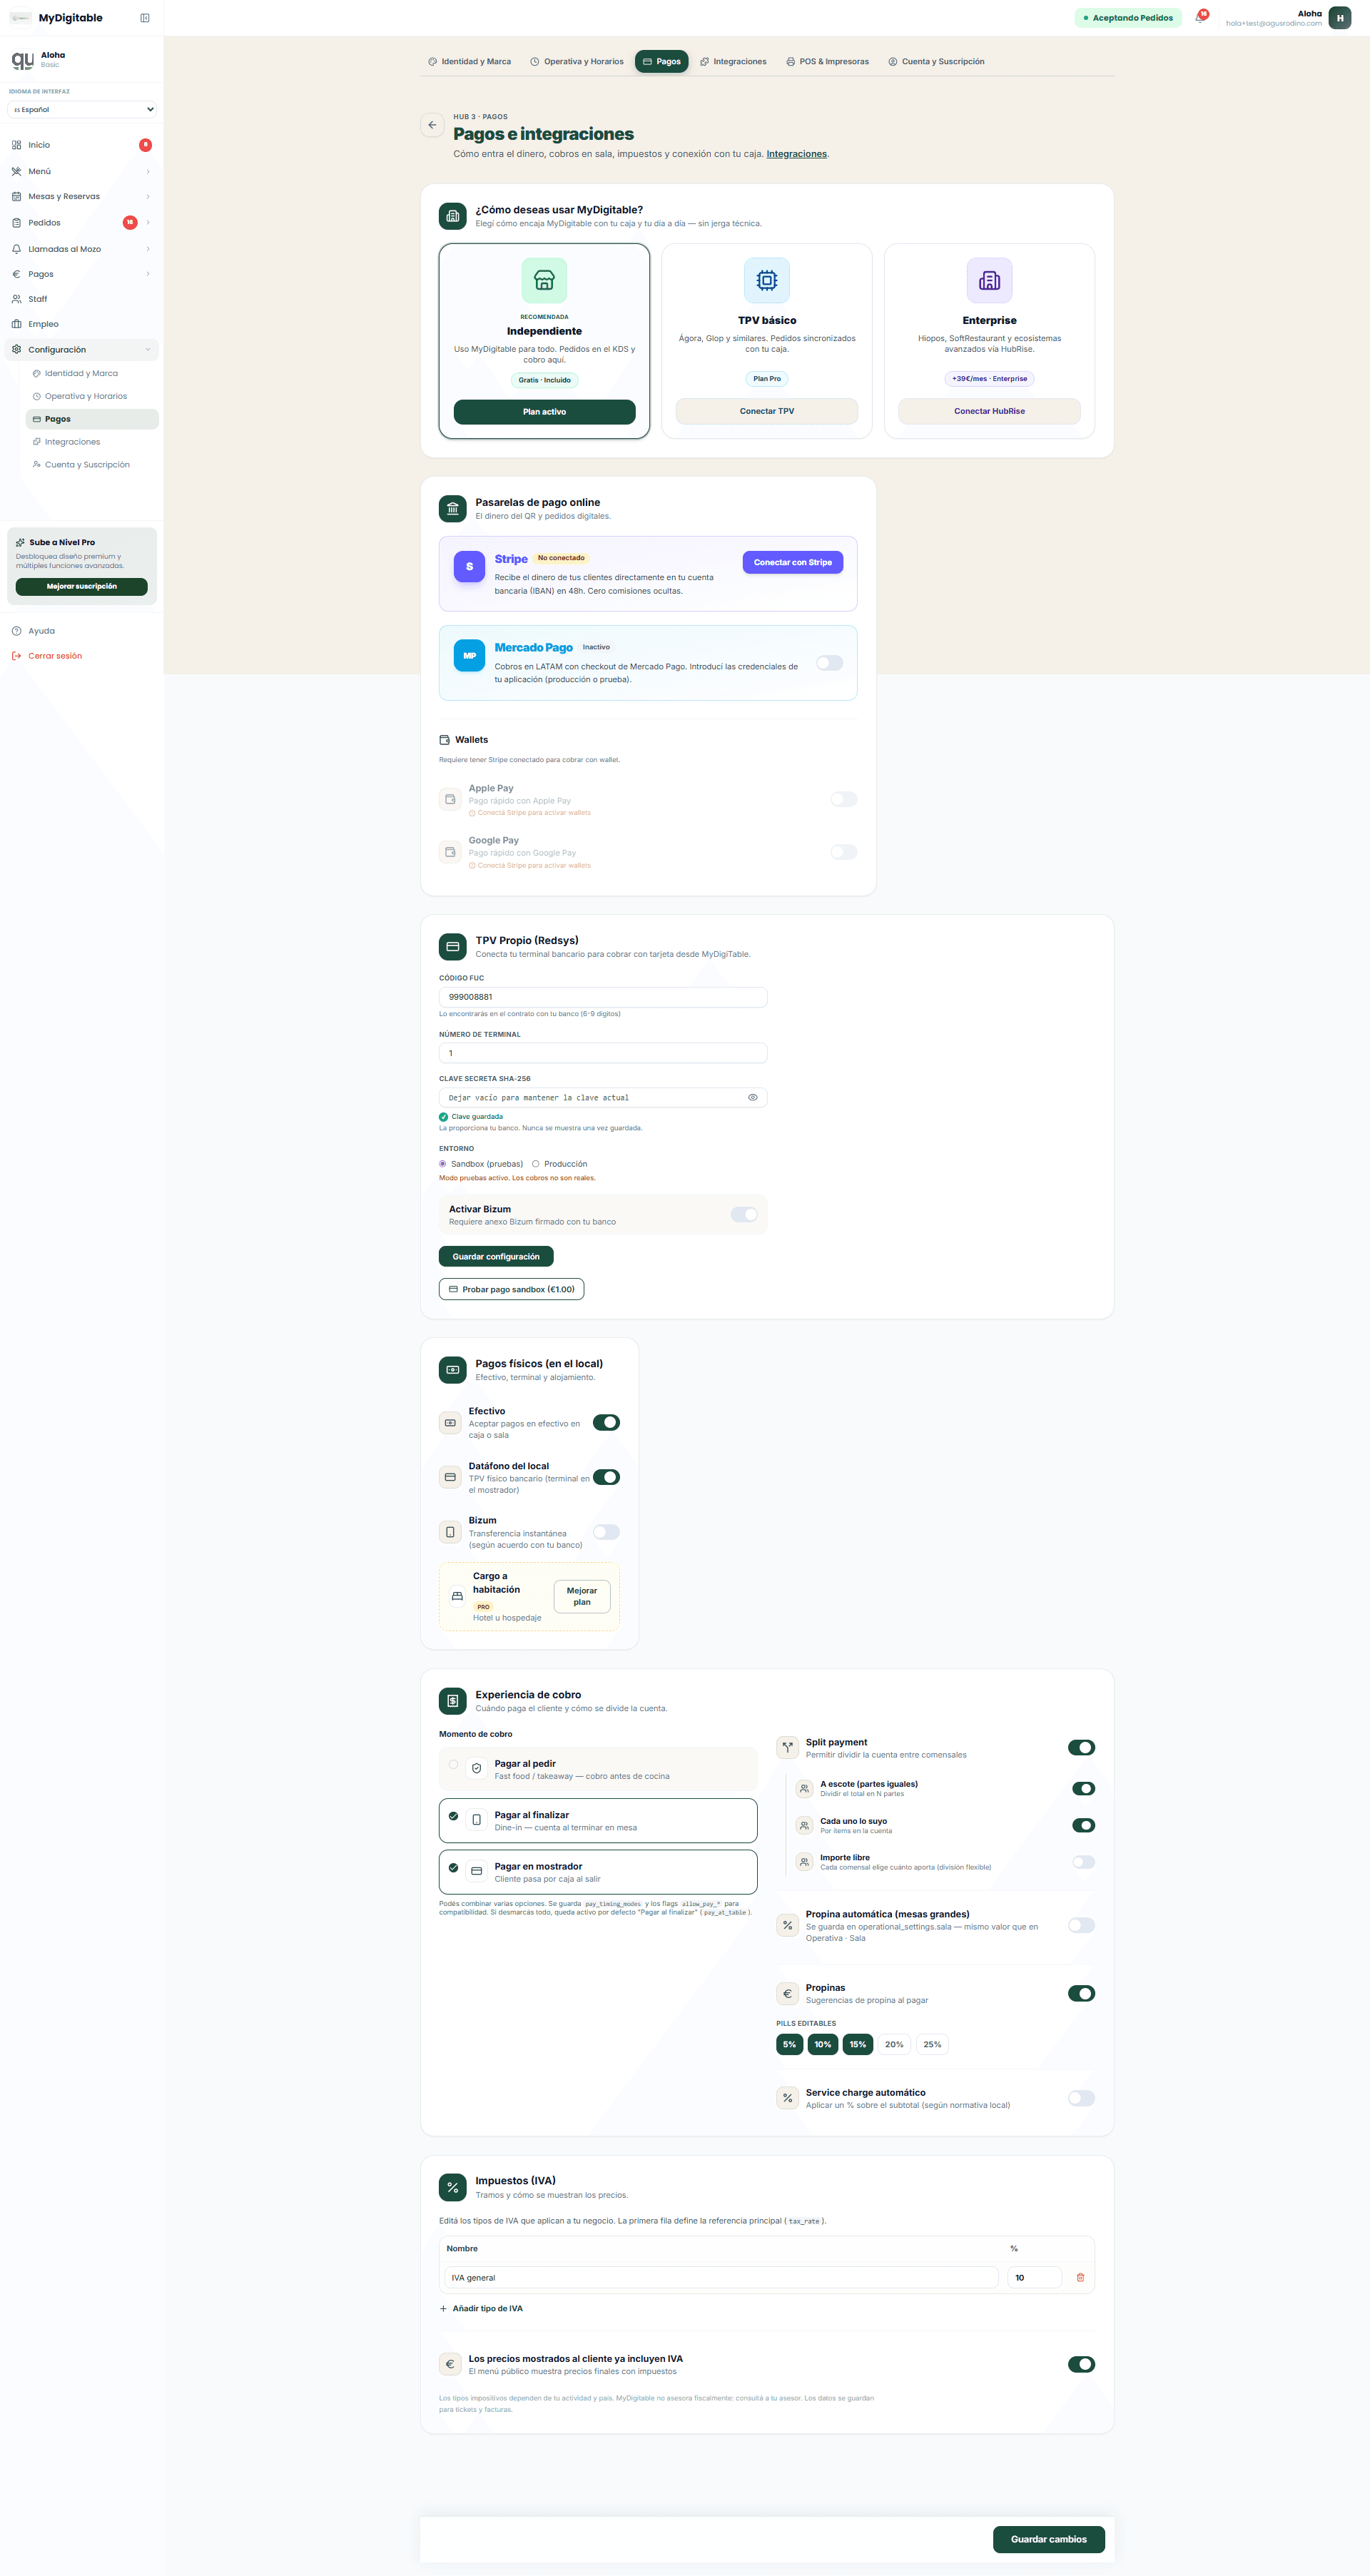Expand Pedidos sidebar item
Screen dimensions: 1370x2576
pos(82,223)
